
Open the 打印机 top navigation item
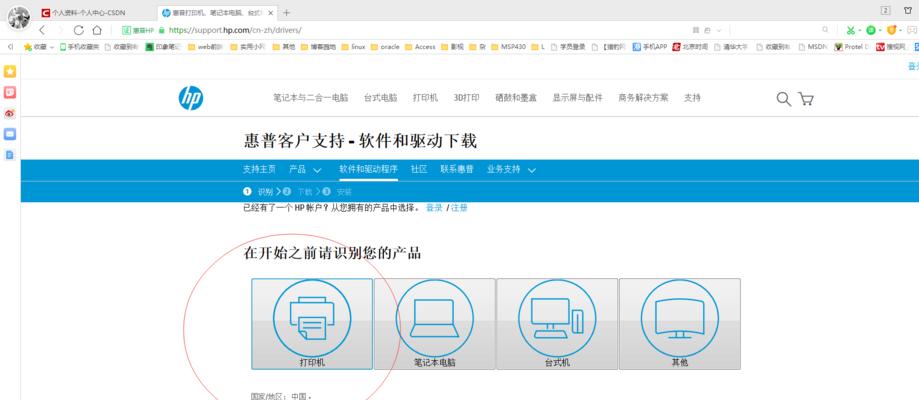pyautogui.click(x=426, y=98)
